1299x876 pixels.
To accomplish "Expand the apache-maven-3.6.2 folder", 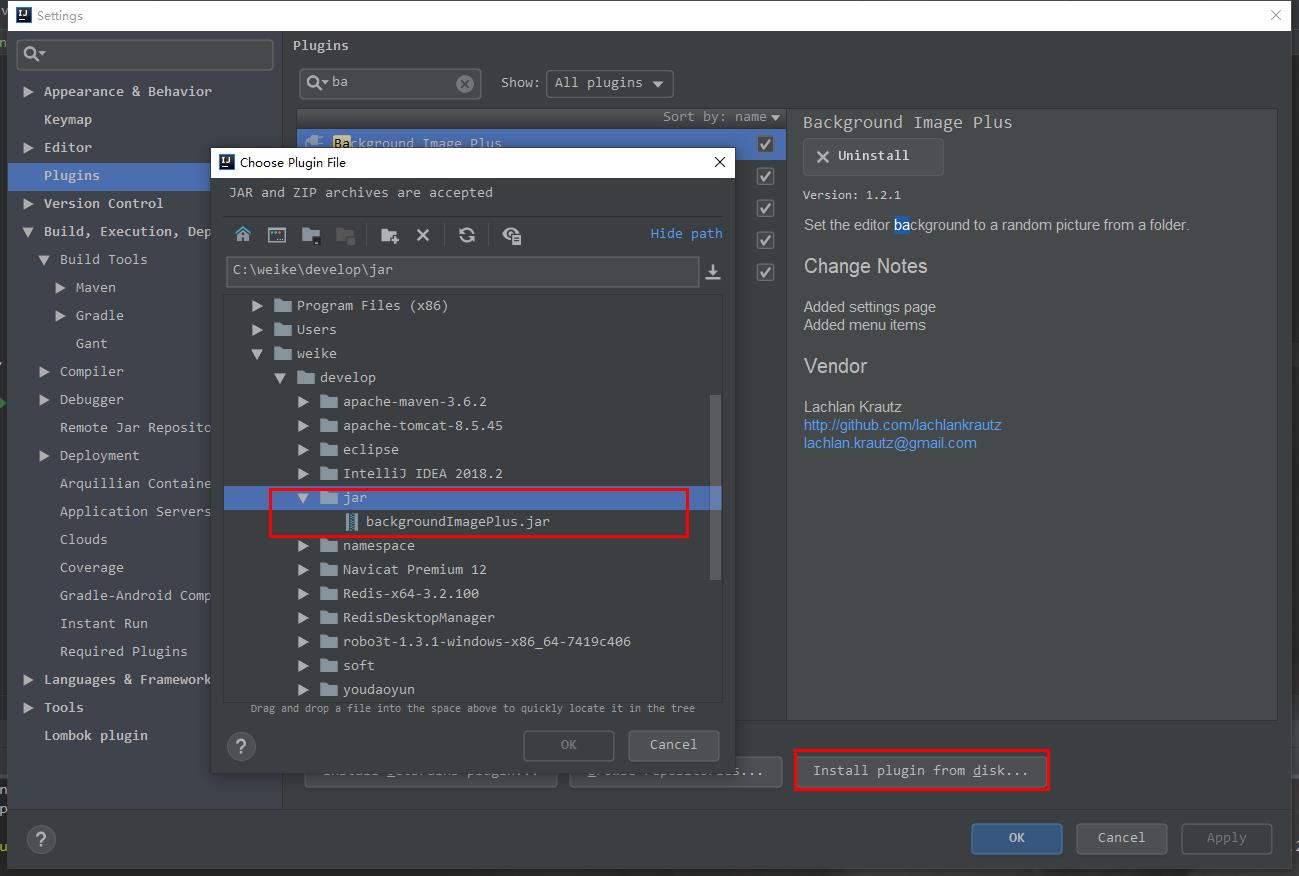I will (x=303, y=402).
